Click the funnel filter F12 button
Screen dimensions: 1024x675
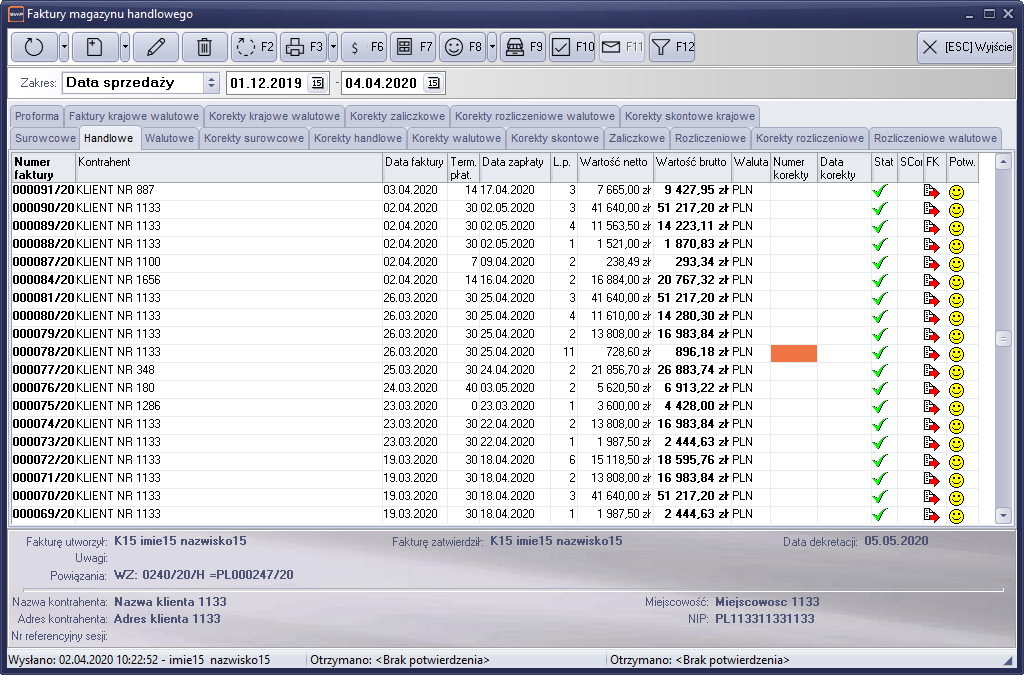click(671, 47)
